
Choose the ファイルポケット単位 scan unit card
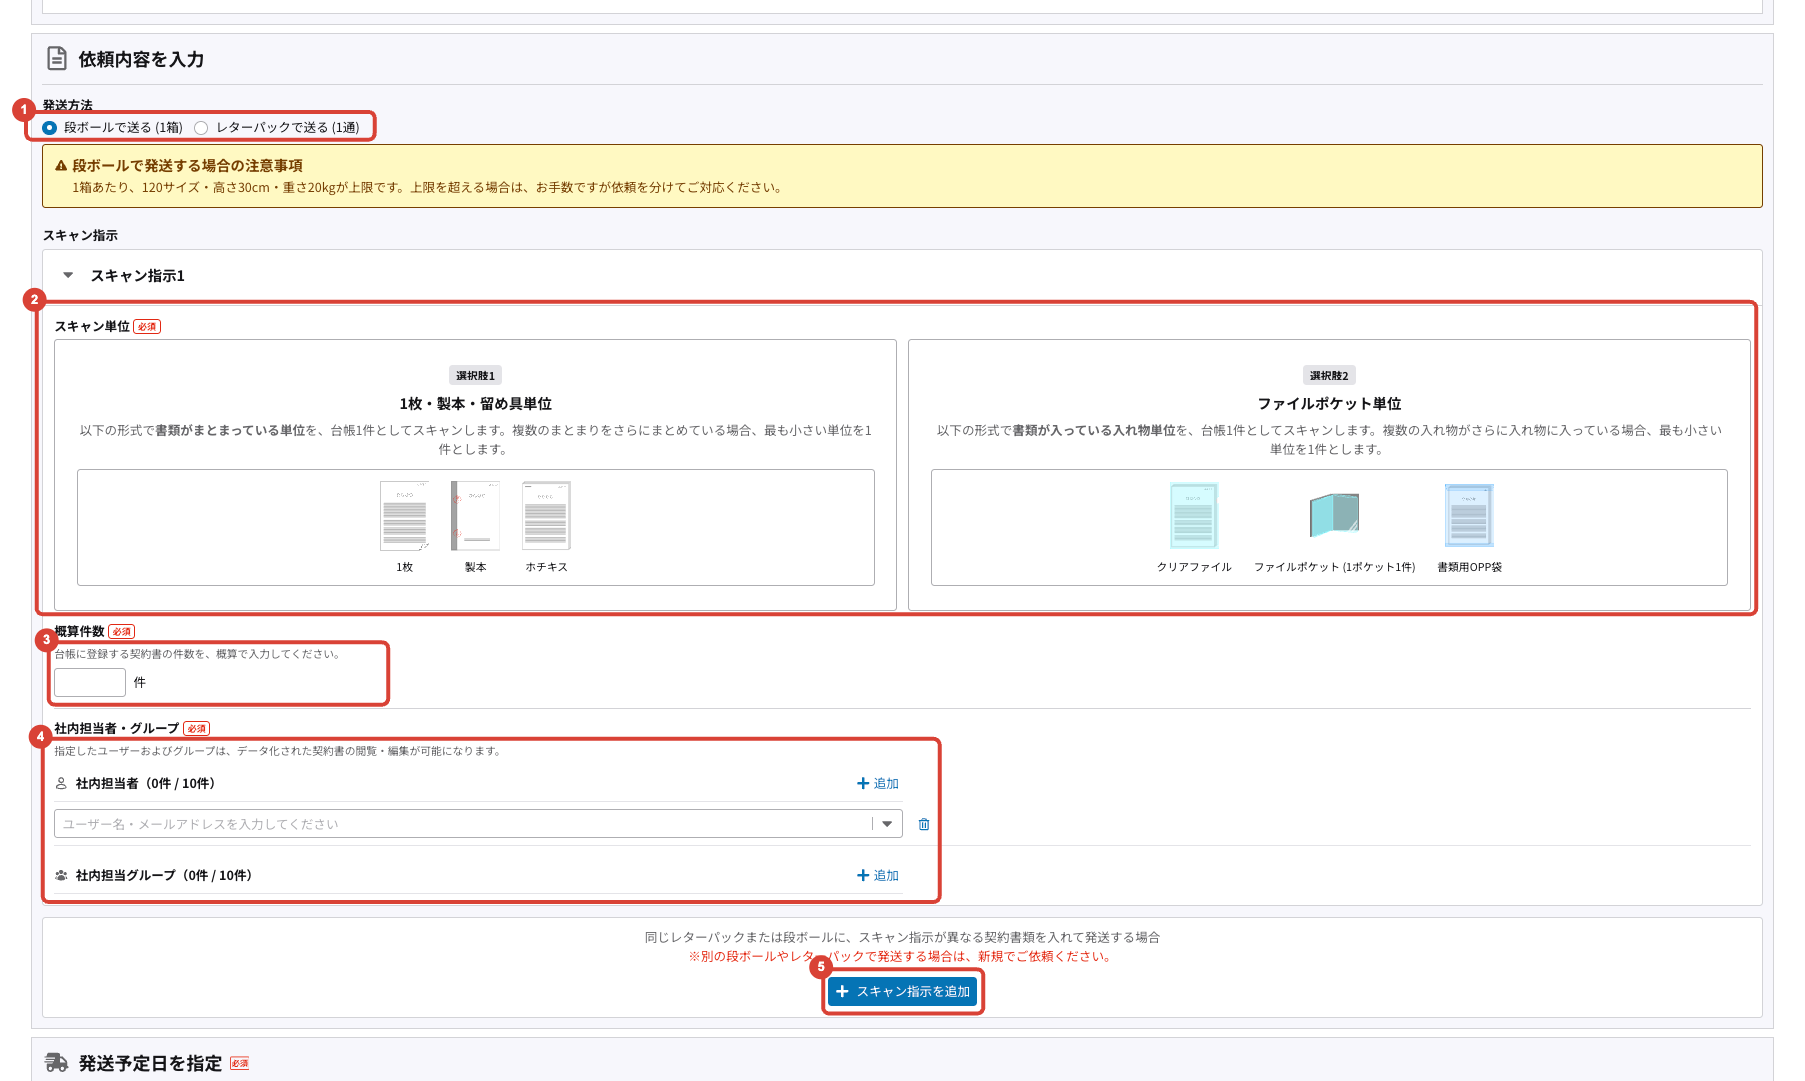pos(1329,474)
